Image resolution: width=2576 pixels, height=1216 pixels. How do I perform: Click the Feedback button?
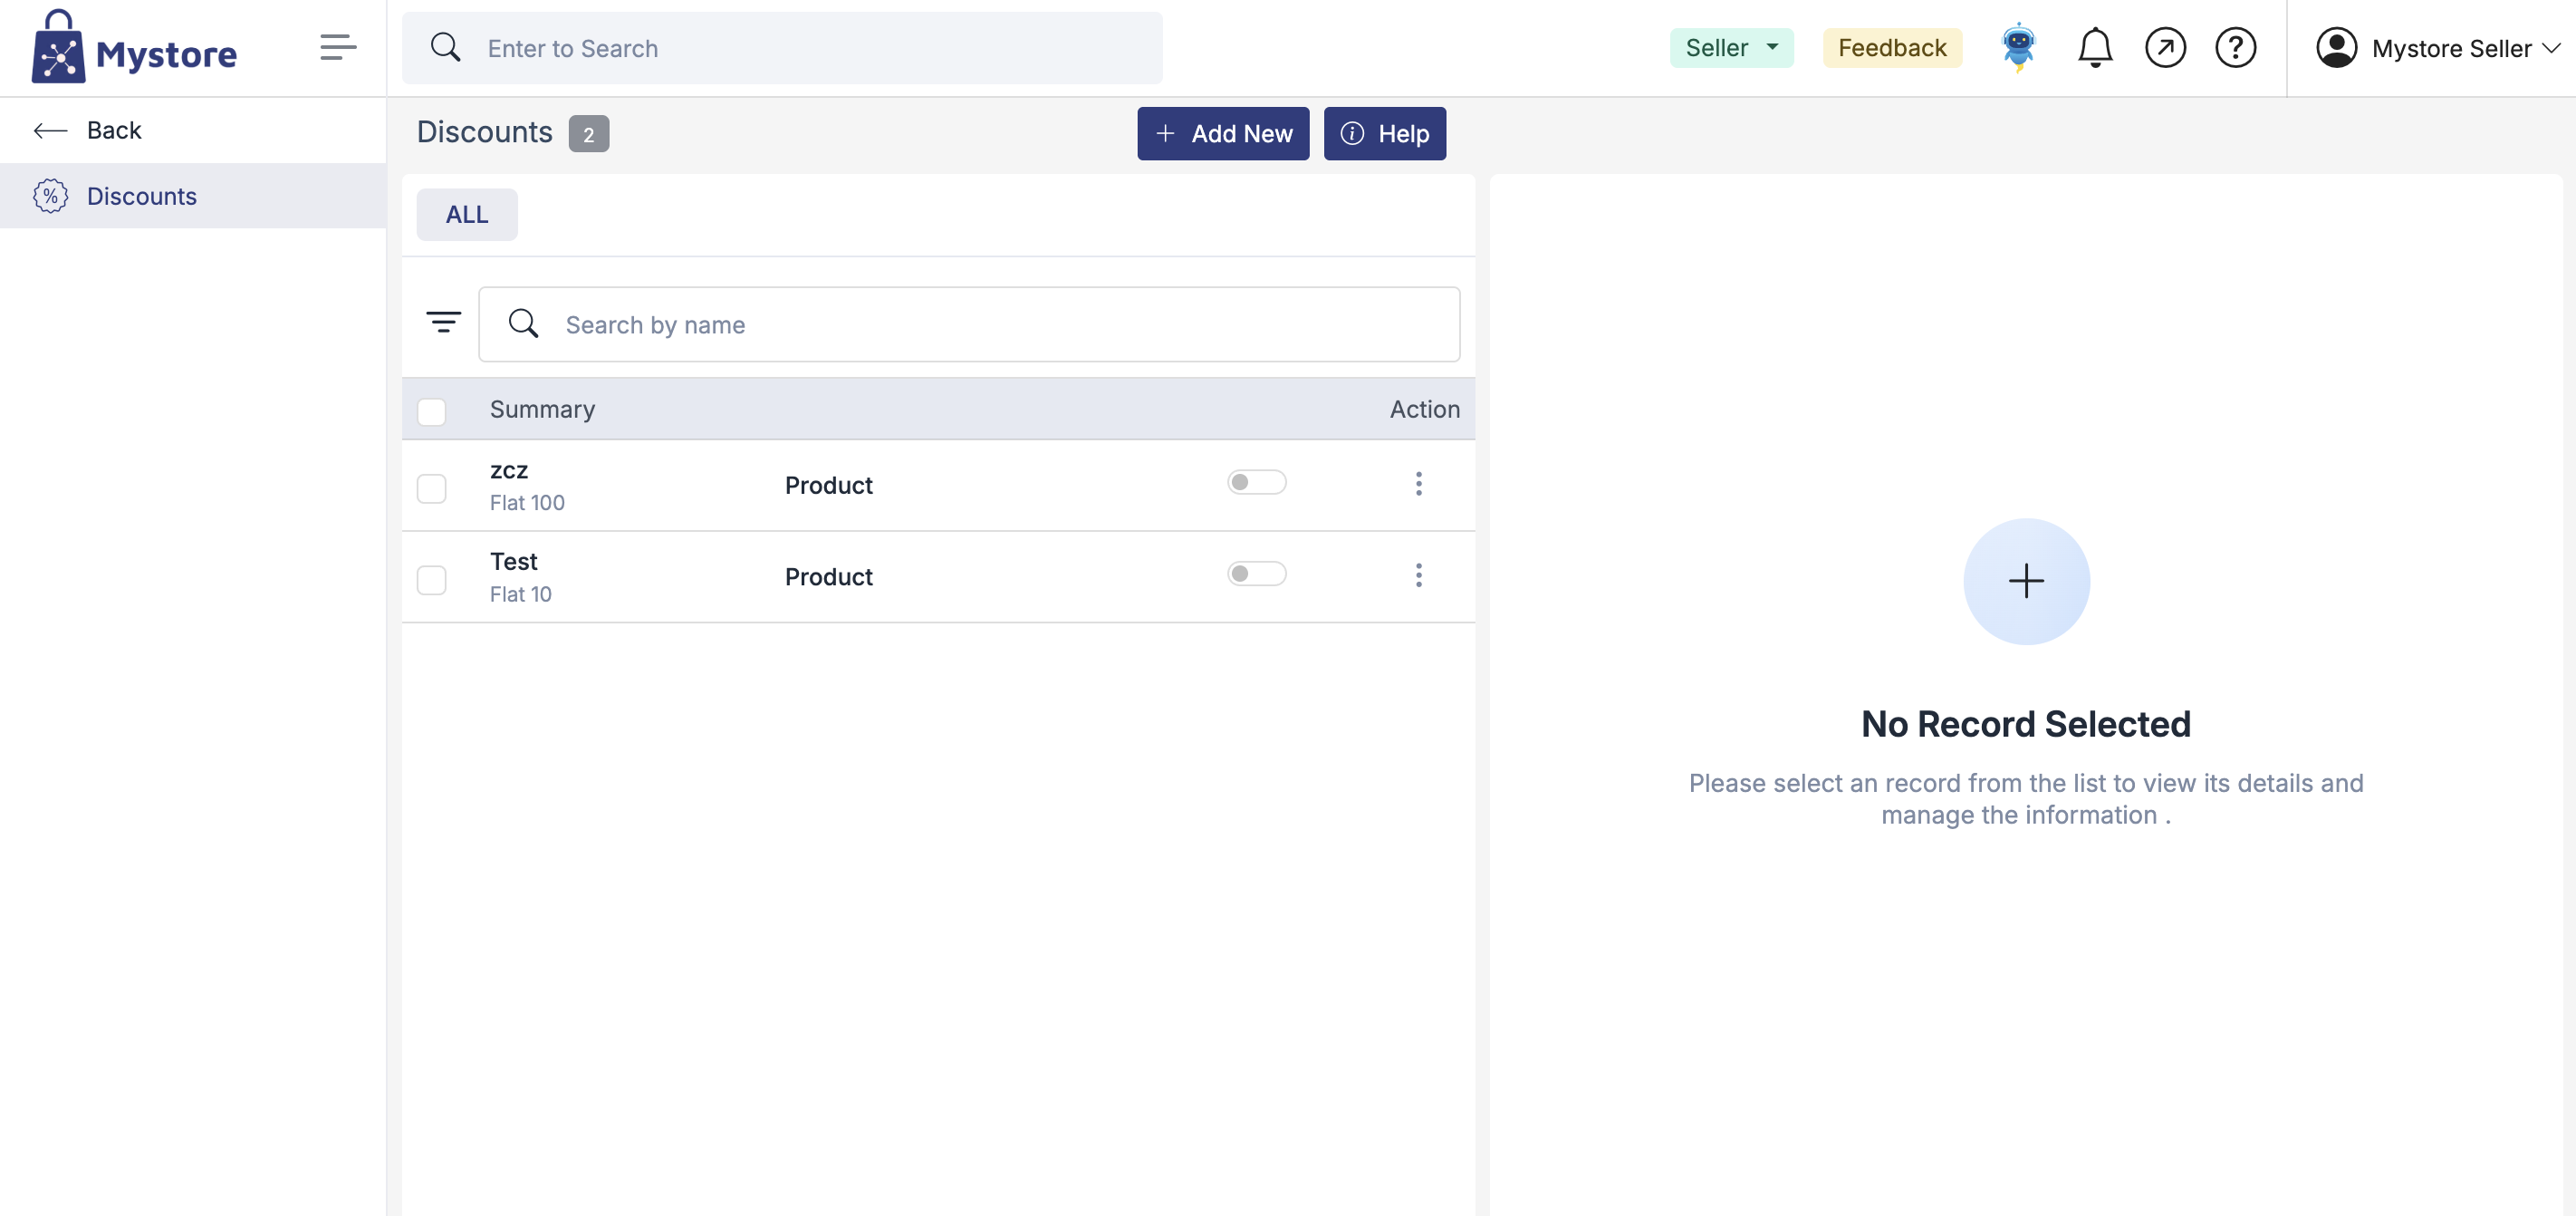click(x=1891, y=48)
